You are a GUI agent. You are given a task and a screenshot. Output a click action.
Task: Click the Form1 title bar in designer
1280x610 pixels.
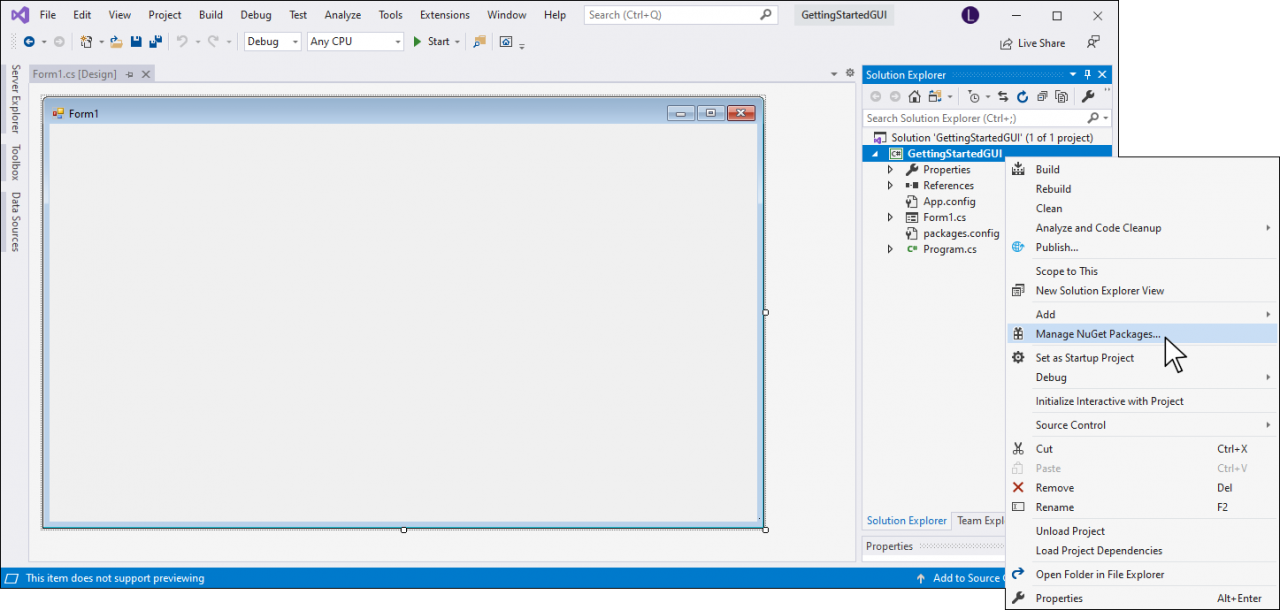[x=402, y=113]
